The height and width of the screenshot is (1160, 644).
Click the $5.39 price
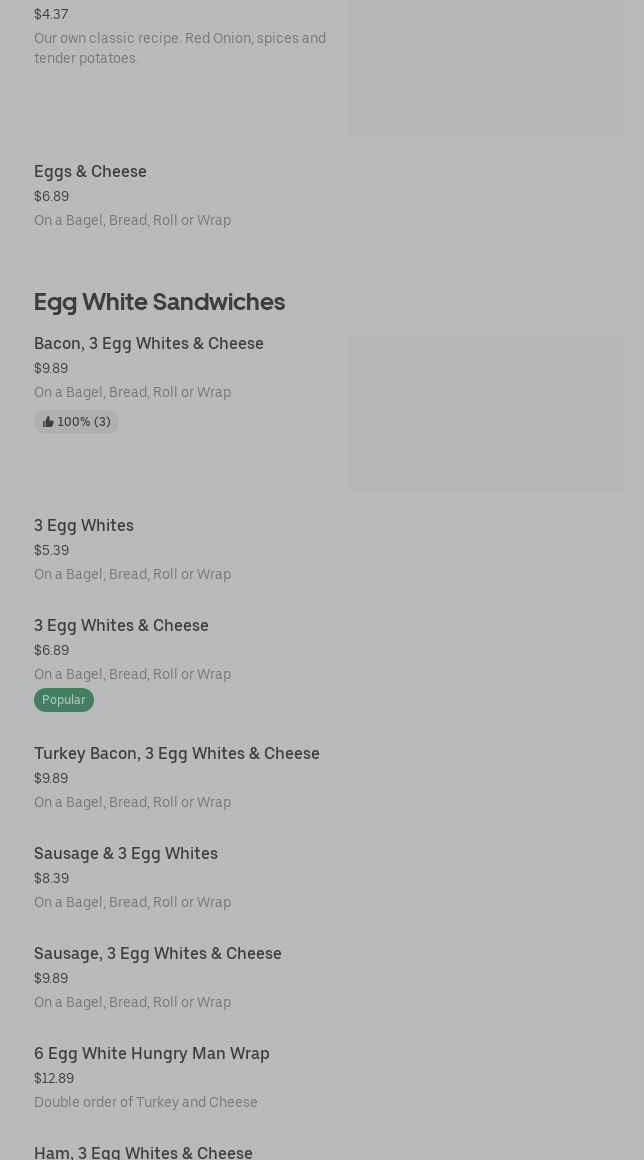coord(51,550)
